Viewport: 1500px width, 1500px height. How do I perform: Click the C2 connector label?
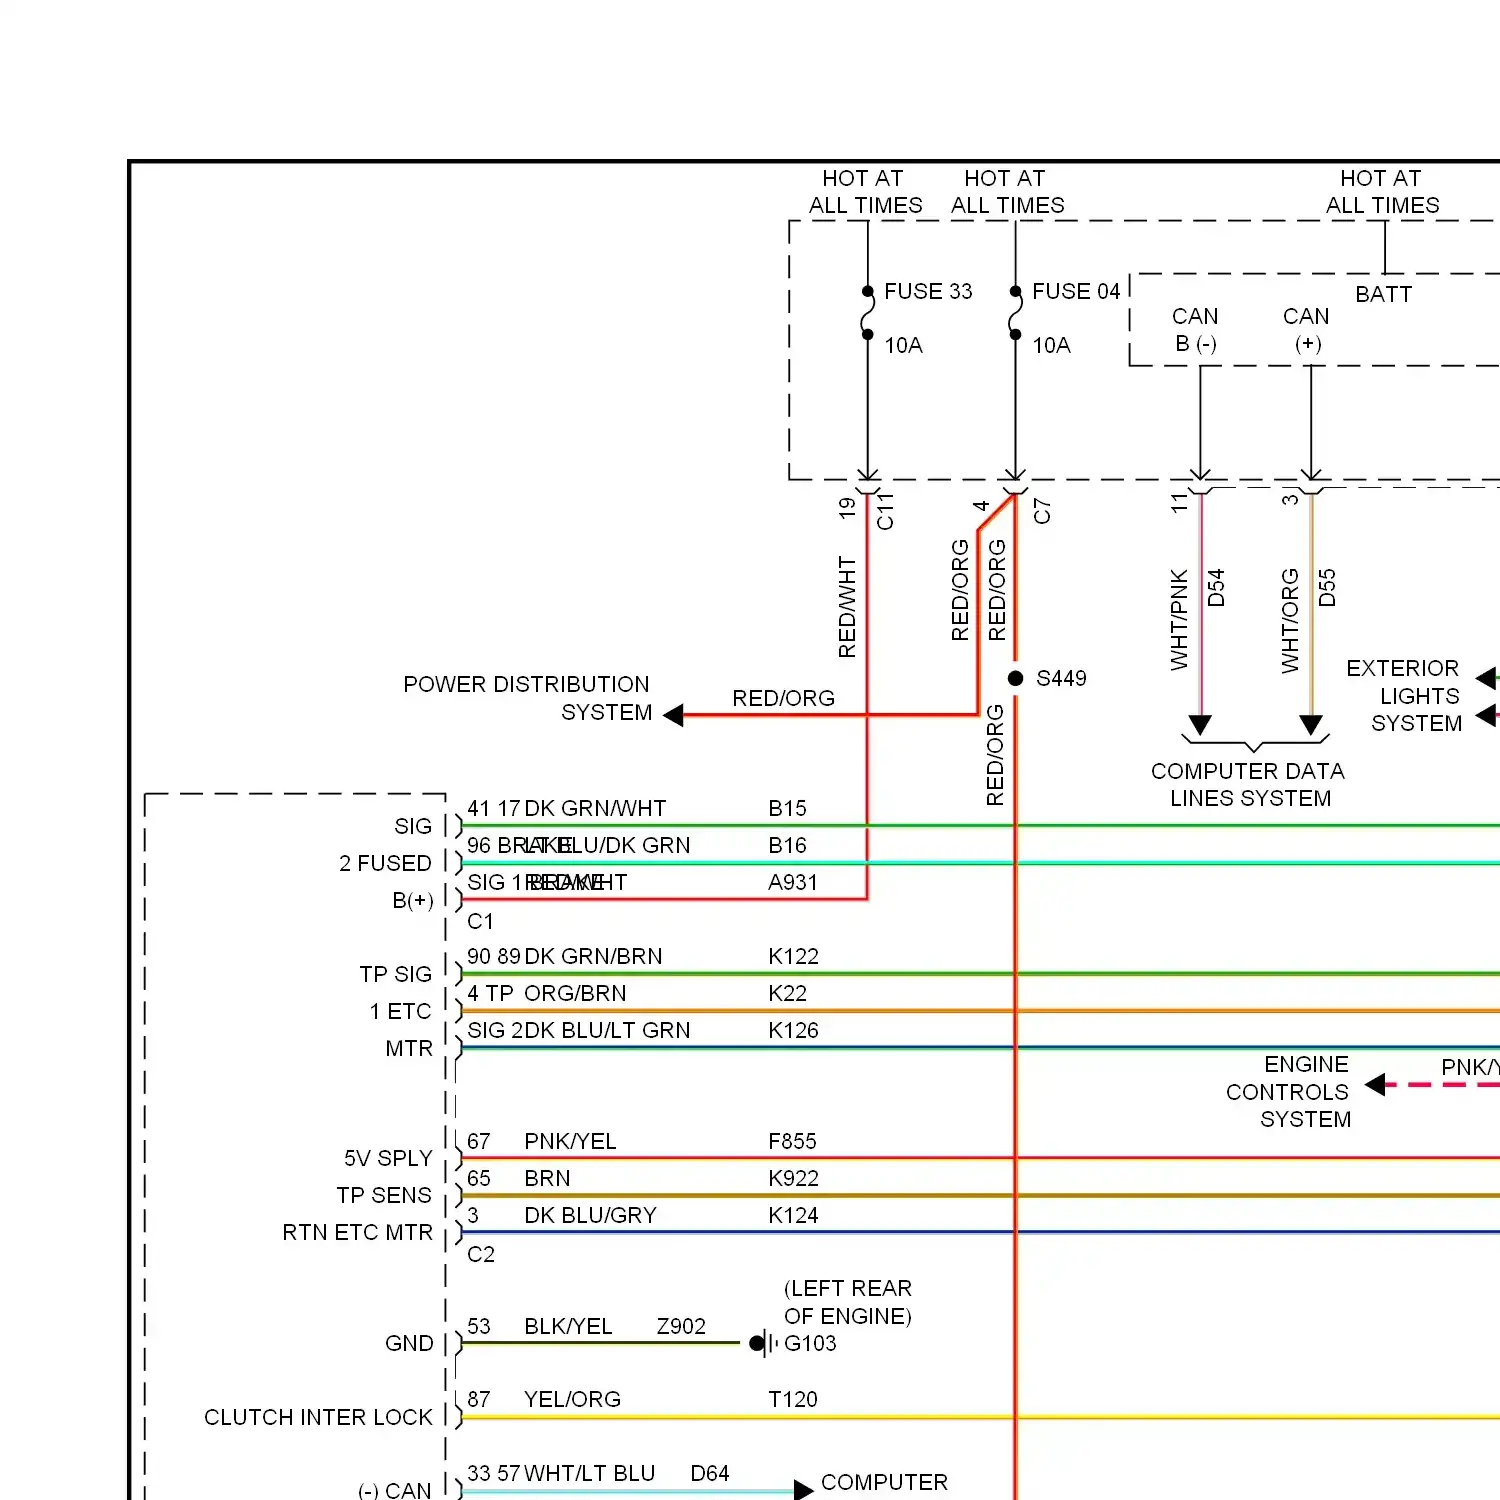coord(481,1254)
